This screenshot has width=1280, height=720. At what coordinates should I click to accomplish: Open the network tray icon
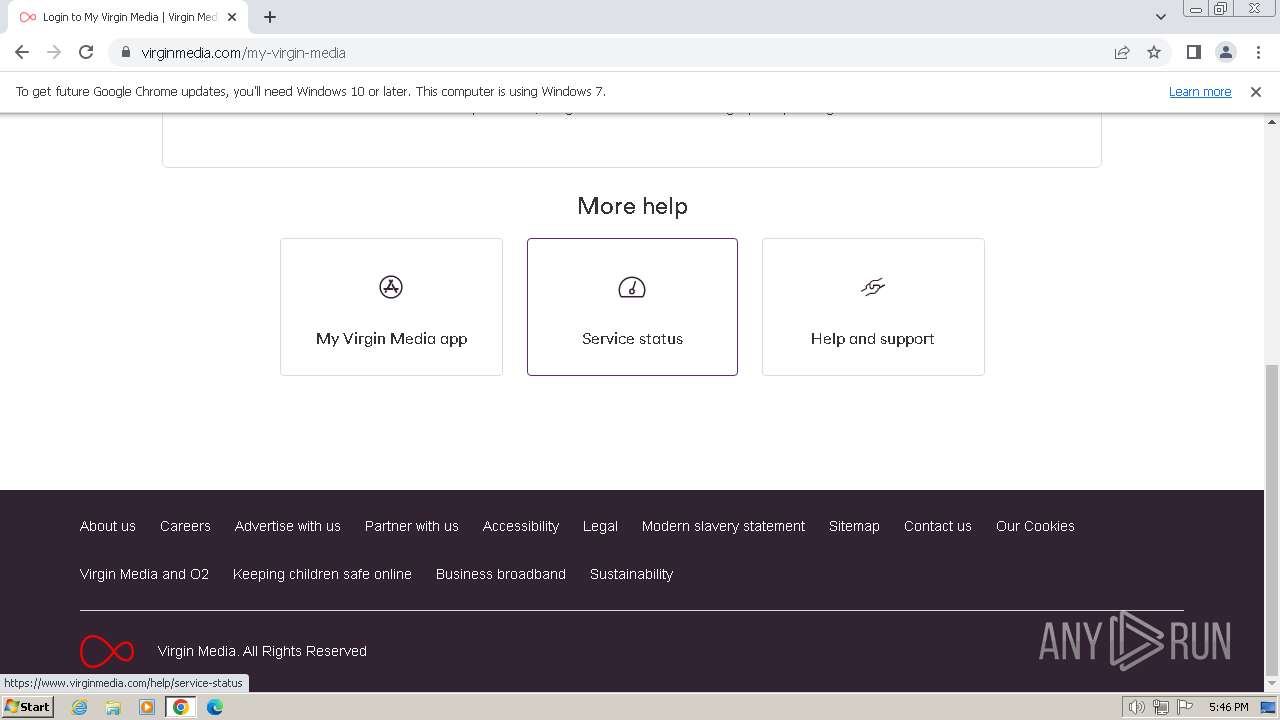pos(1161,707)
